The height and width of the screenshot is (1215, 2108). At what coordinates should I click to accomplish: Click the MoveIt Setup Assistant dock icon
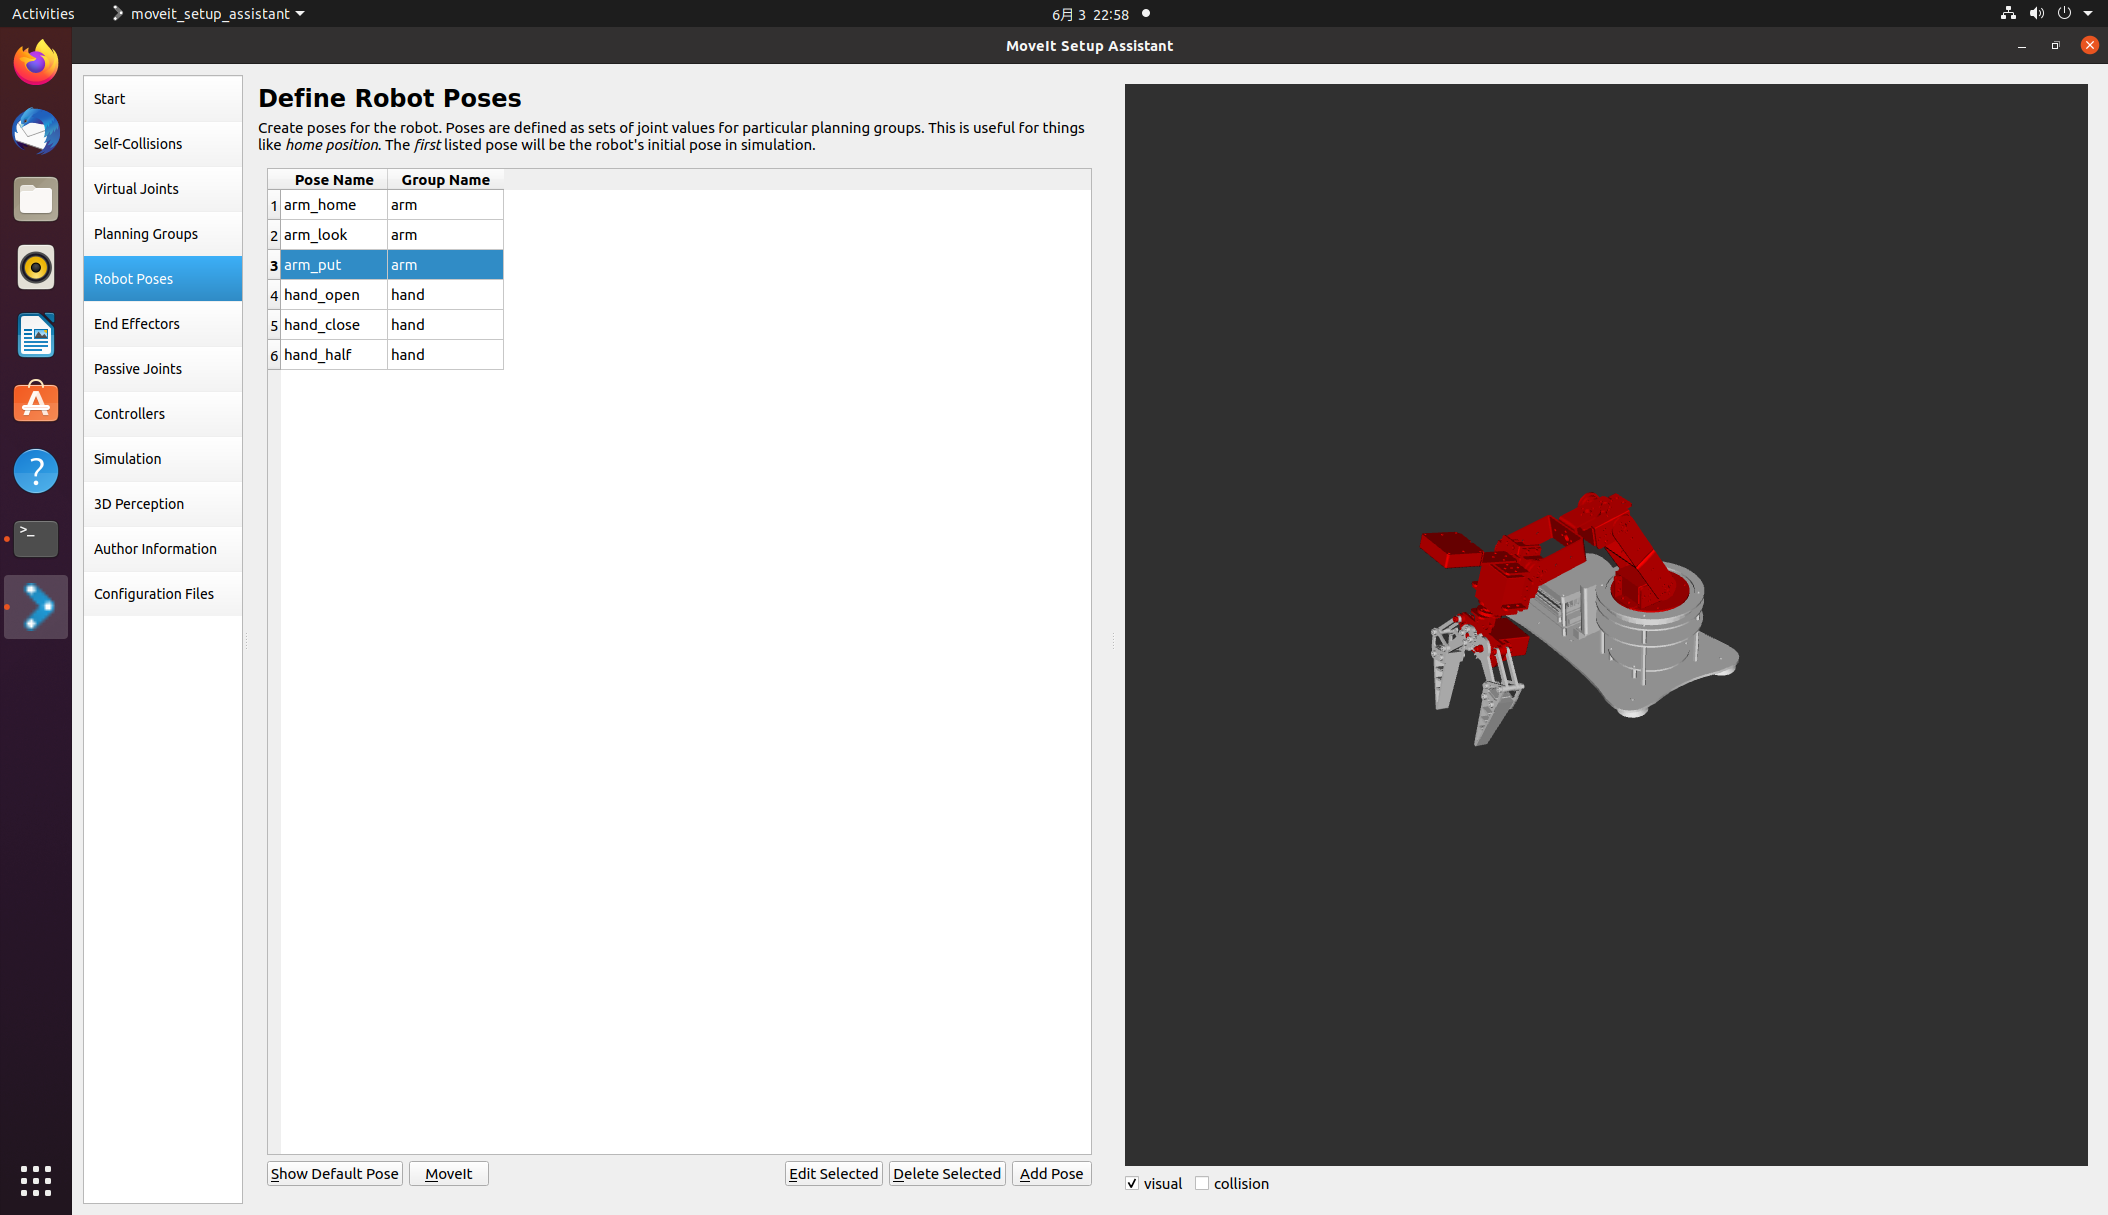point(36,607)
